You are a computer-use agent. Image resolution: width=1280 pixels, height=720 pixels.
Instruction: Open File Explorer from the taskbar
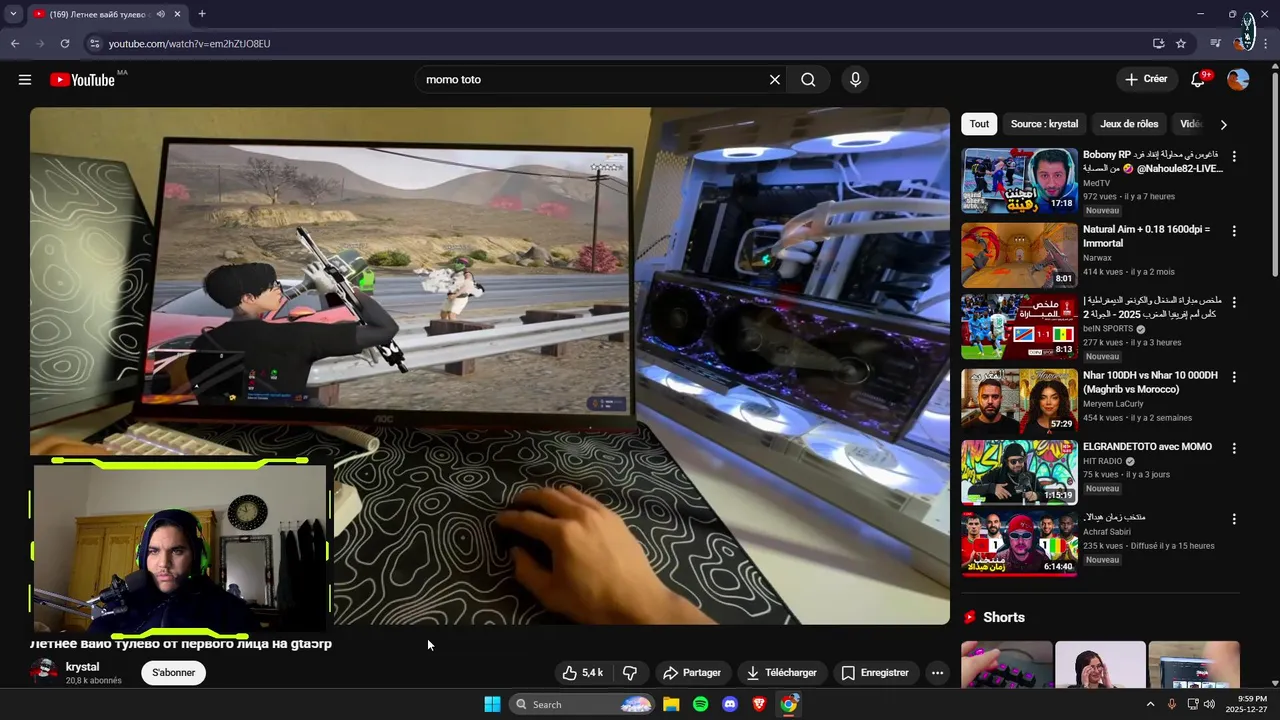671,704
